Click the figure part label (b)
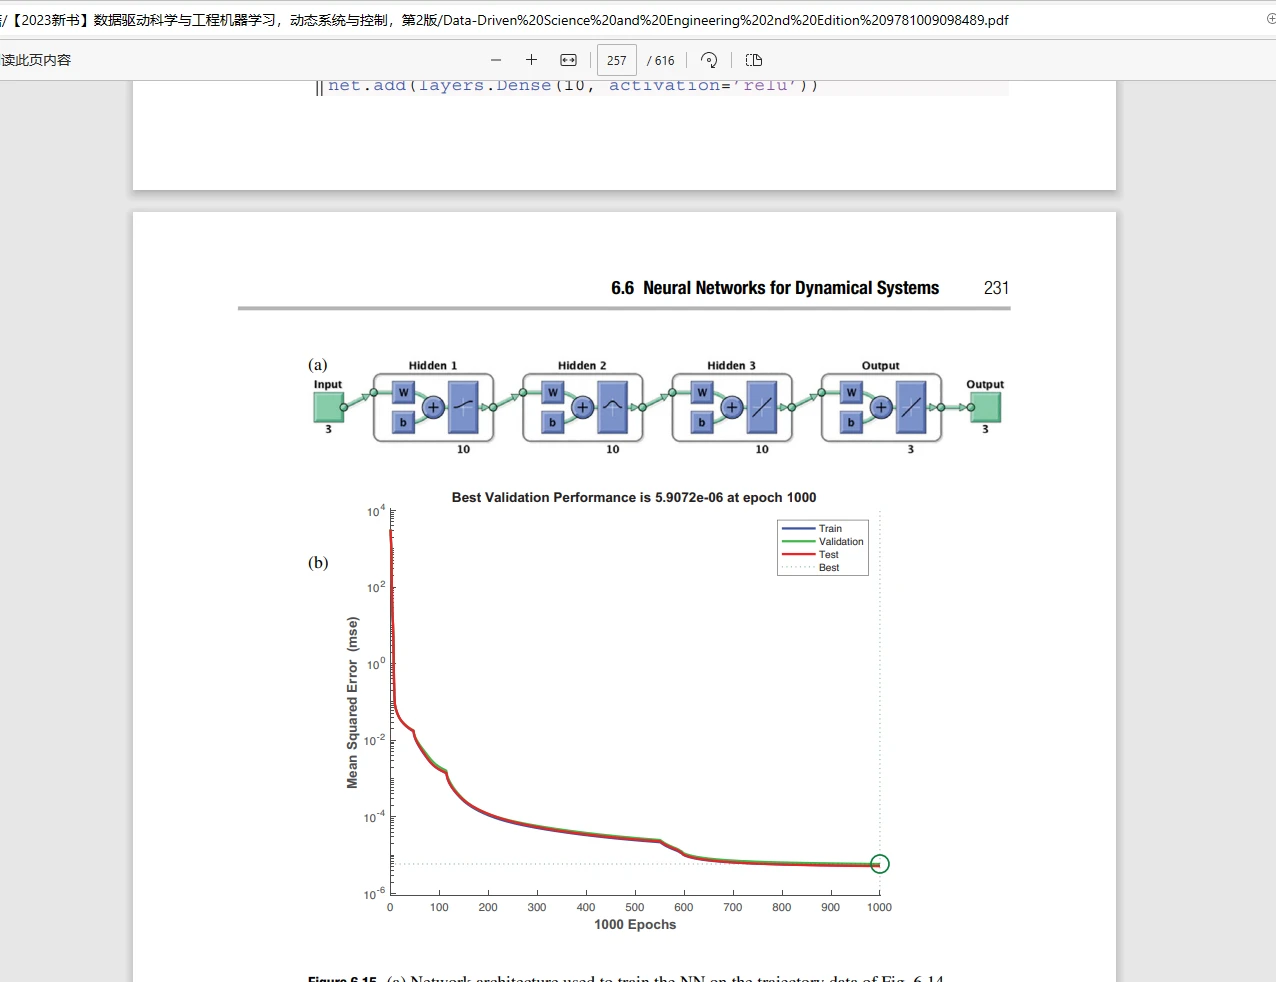Screen dimensions: 1276x982 tap(318, 563)
